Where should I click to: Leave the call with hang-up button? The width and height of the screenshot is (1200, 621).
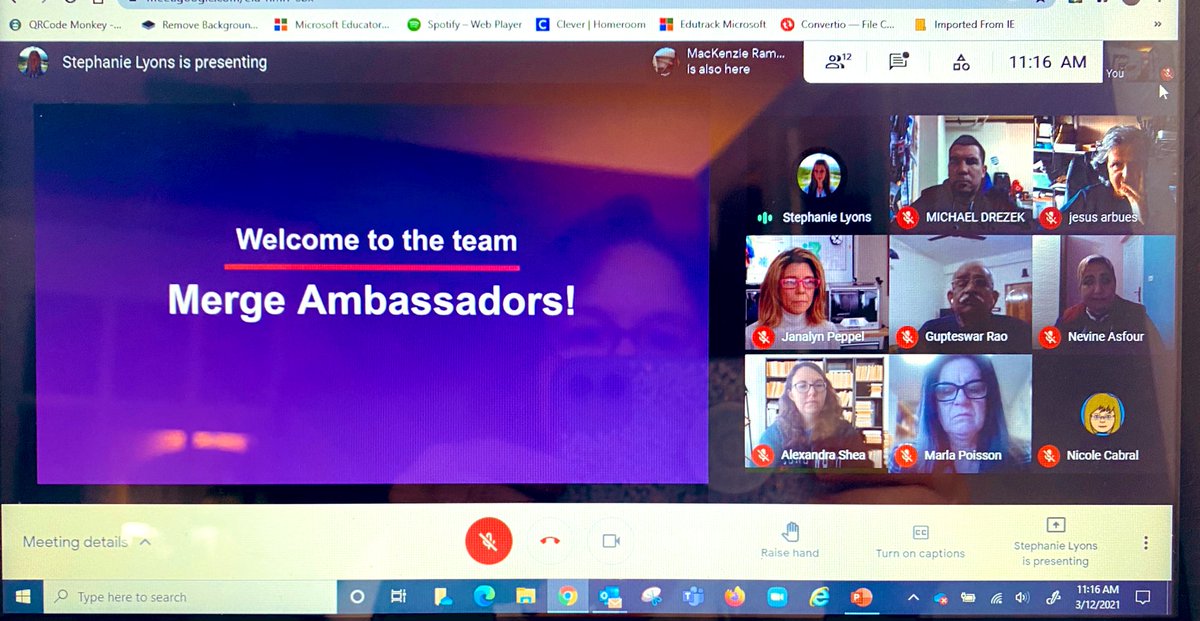click(550, 541)
